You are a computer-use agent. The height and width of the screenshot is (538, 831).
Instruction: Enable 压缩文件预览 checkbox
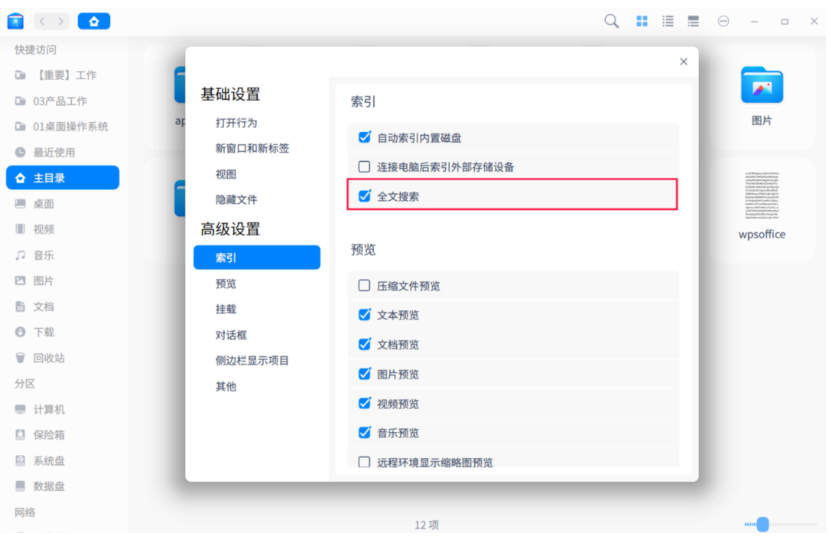pyautogui.click(x=364, y=286)
